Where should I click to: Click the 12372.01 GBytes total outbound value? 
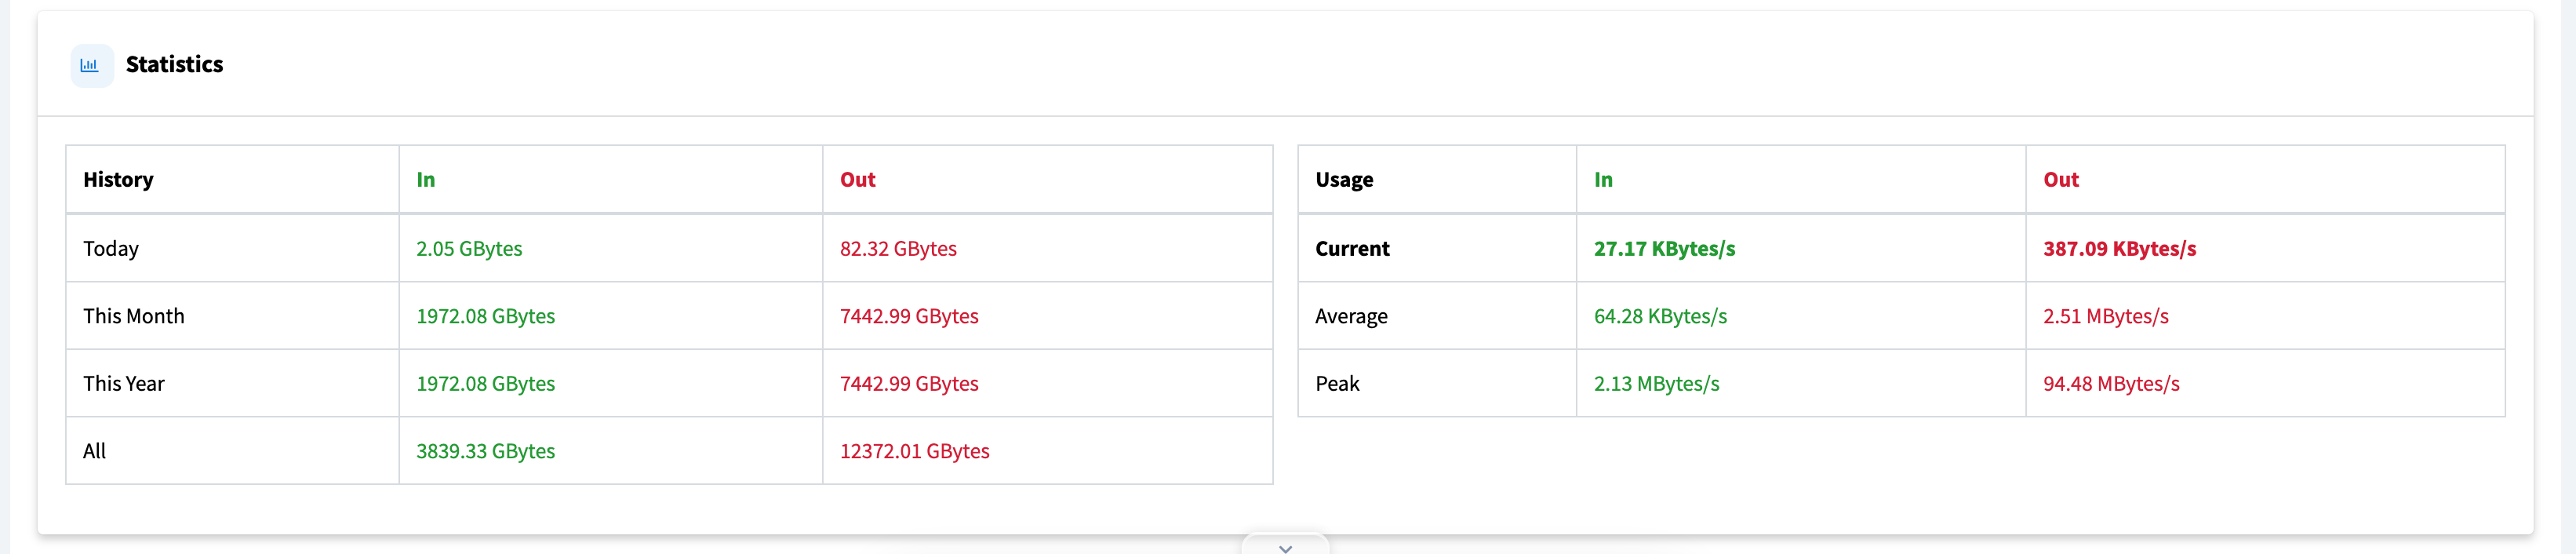click(x=915, y=451)
